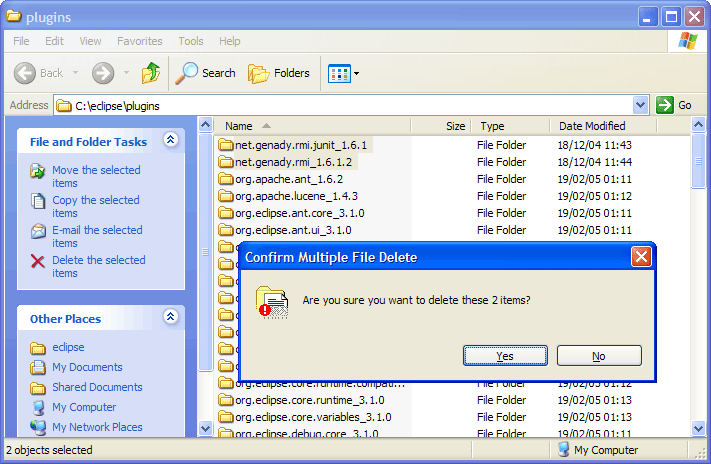Open the Address bar dropdown

tap(640, 105)
